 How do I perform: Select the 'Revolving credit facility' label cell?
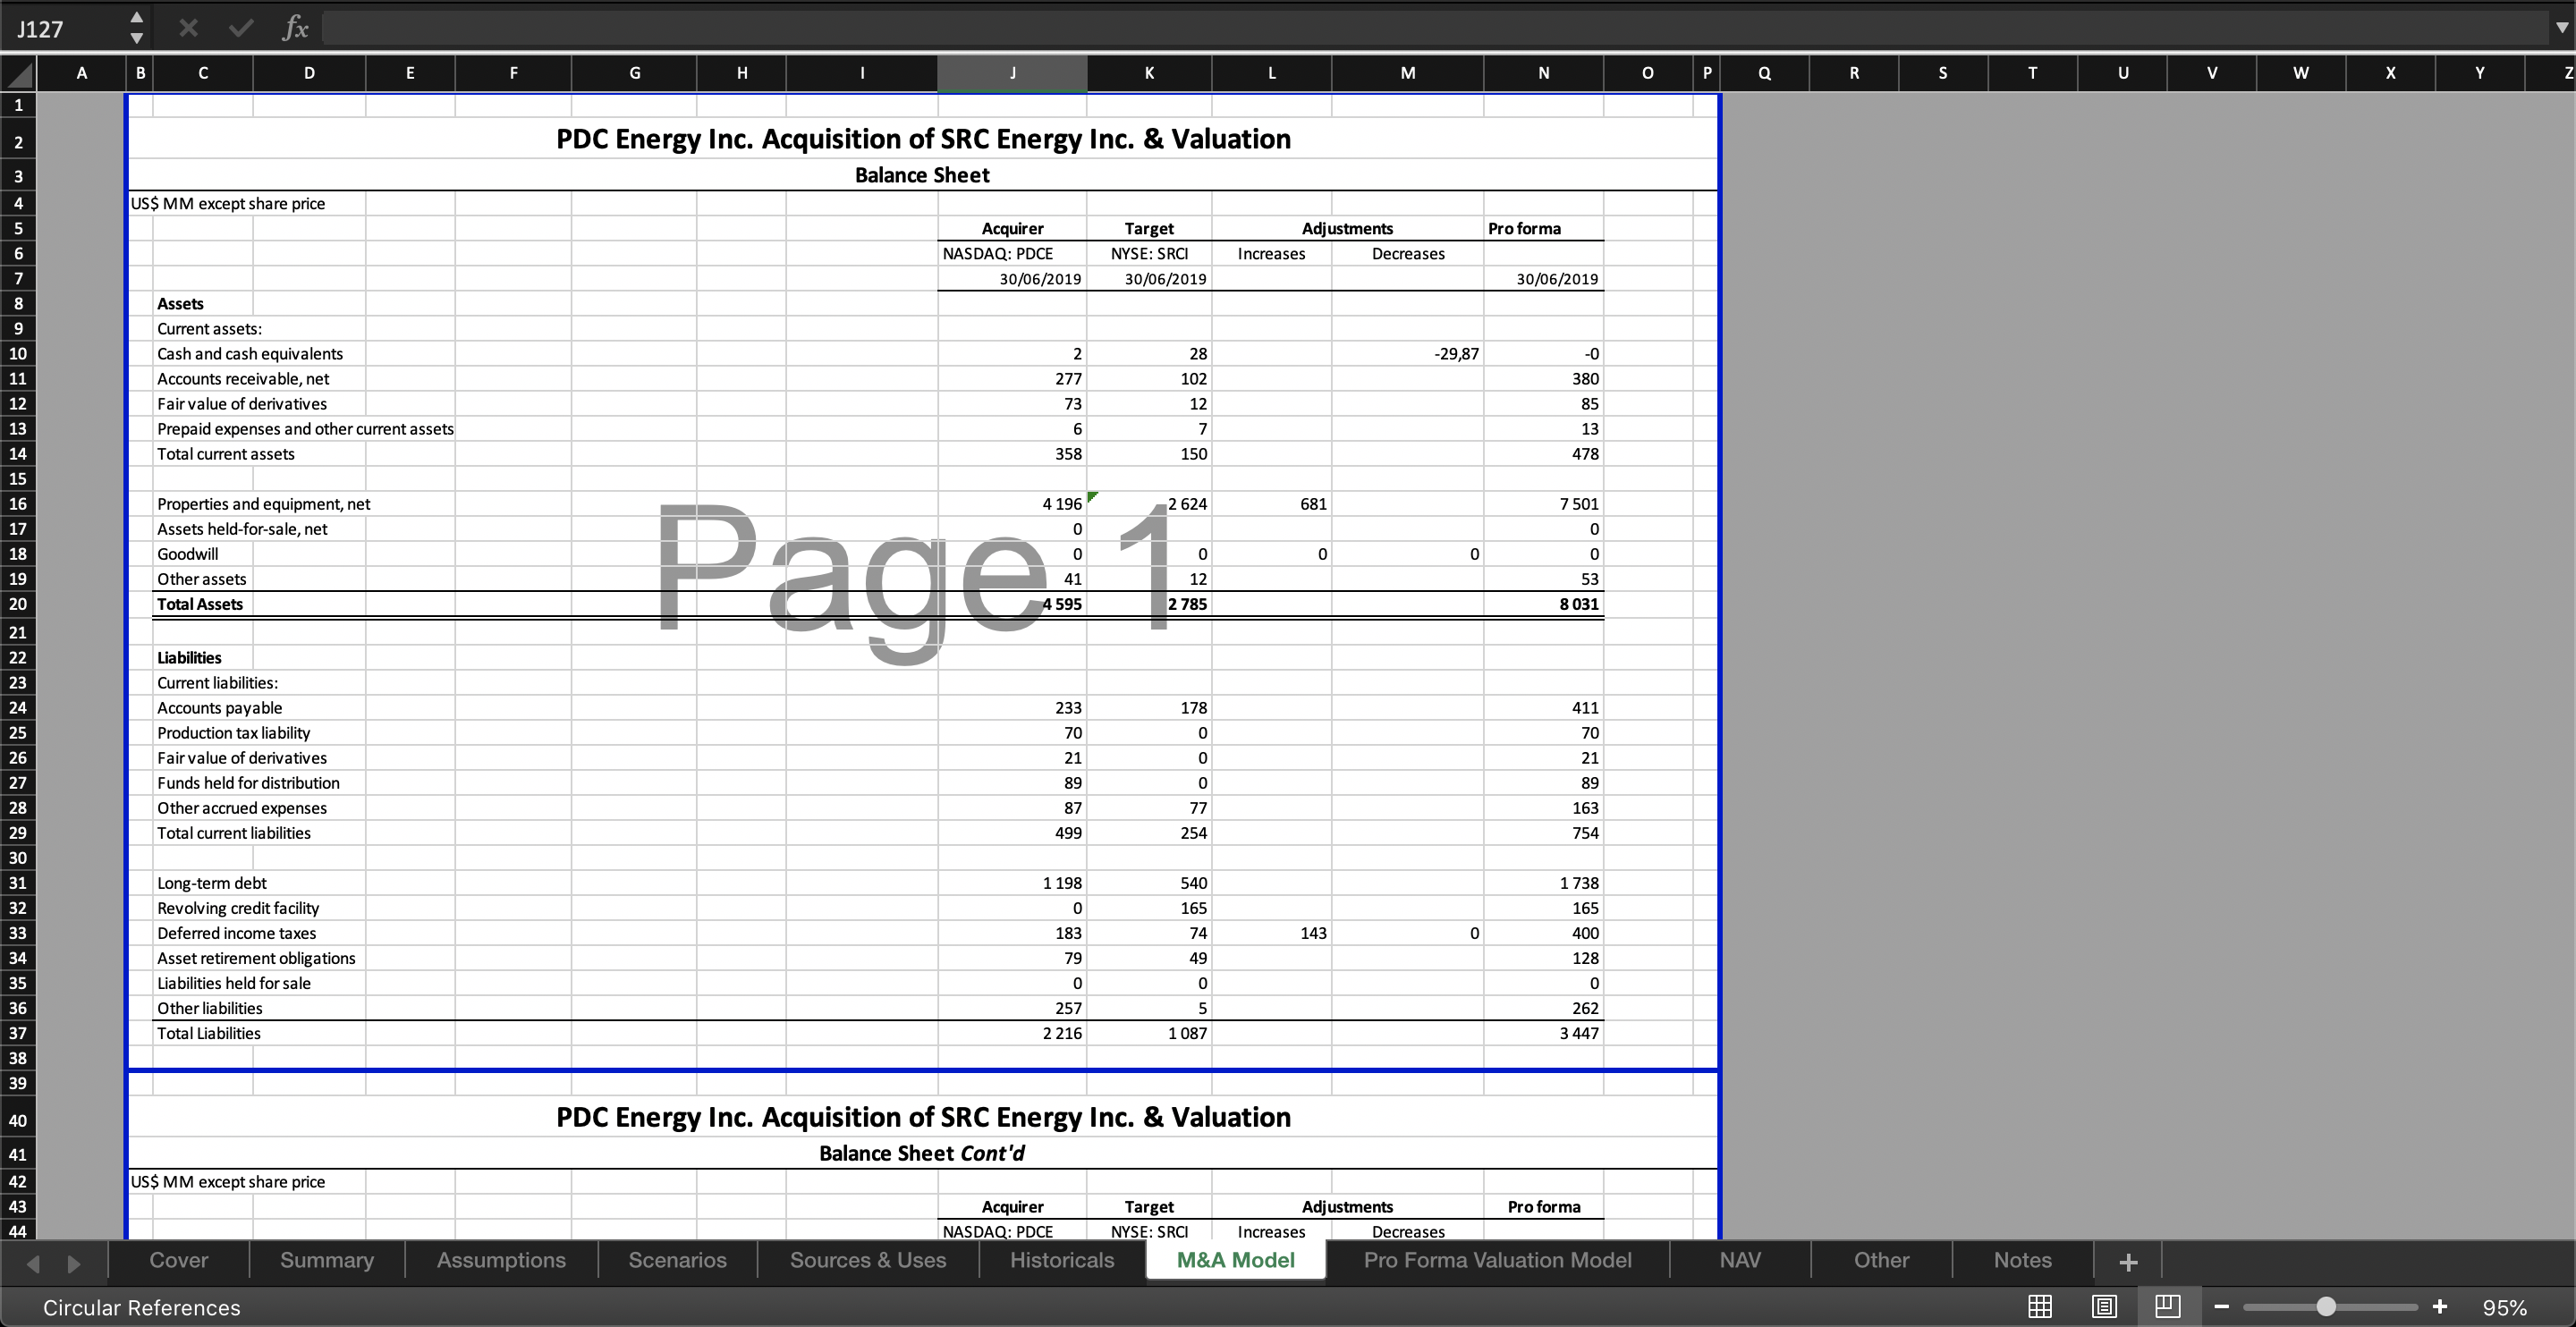[x=238, y=908]
